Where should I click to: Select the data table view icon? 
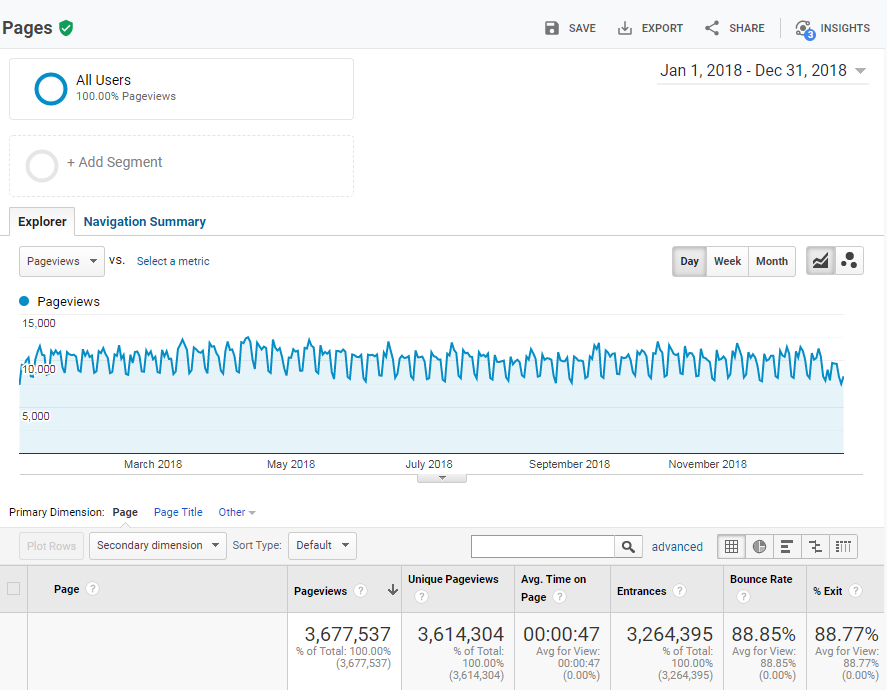[x=731, y=546]
